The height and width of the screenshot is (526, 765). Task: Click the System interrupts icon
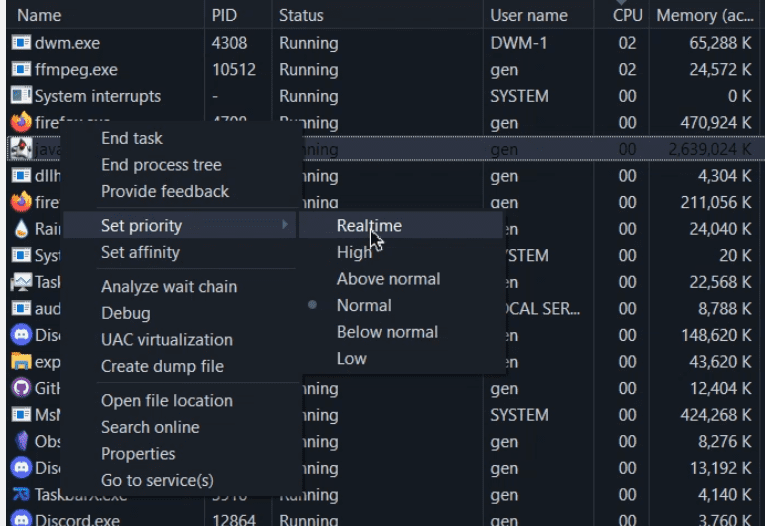[x=21, y=96]
